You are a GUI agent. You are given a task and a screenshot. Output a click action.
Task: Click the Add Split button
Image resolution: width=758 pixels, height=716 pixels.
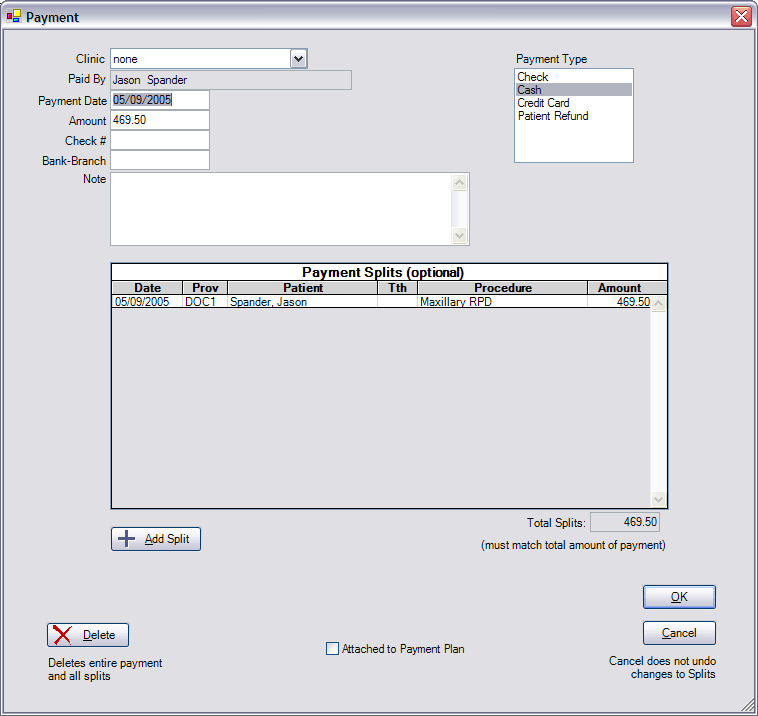pyautogui.click(x=156, y=539)
